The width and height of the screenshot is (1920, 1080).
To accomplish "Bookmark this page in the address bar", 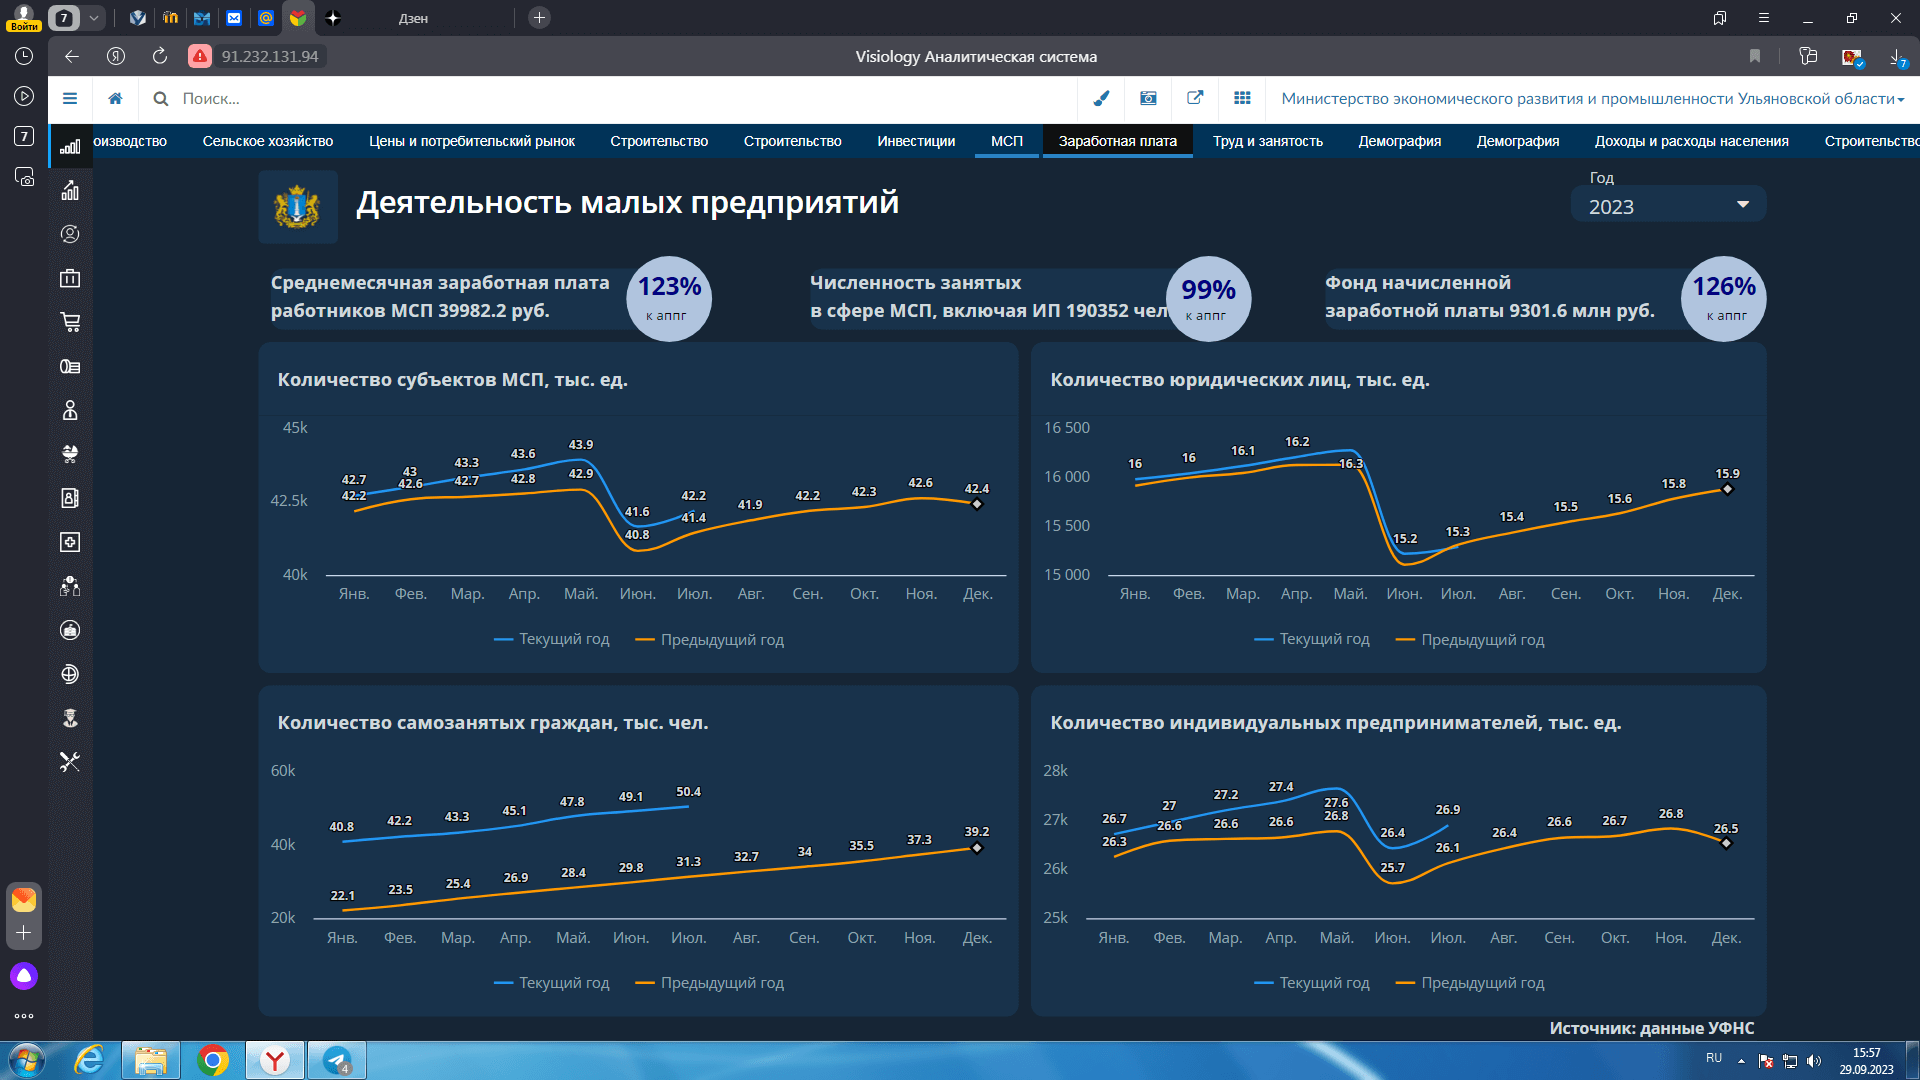I will (1755, 56).
